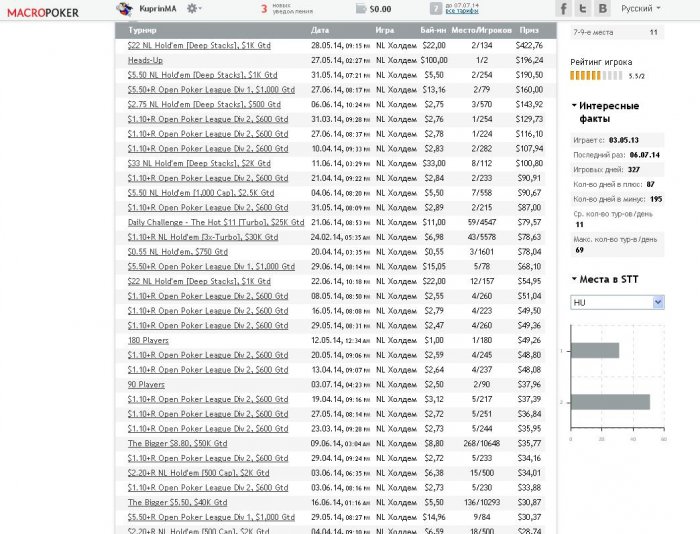Open The Bigger $8.80, $50K Gtd link
700x534 pixels.
pos(177,443)
